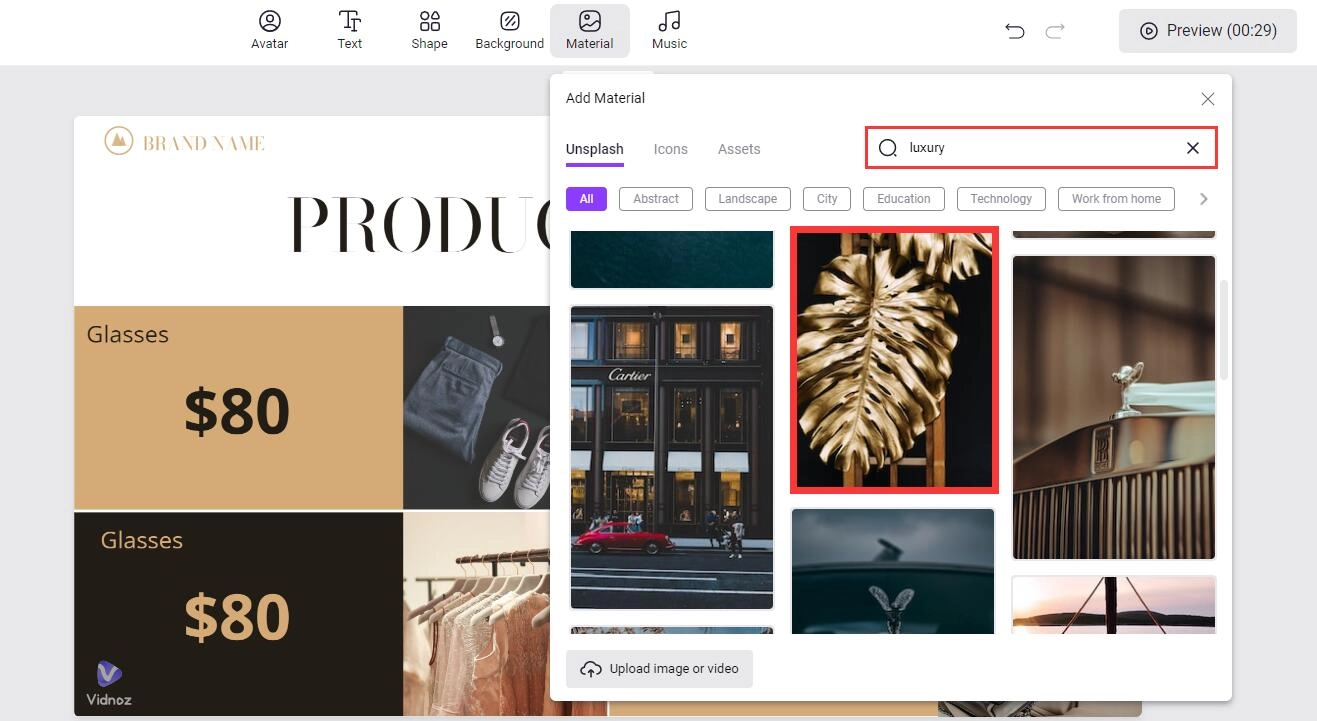Select the All category filter

[x=586, y=199]
